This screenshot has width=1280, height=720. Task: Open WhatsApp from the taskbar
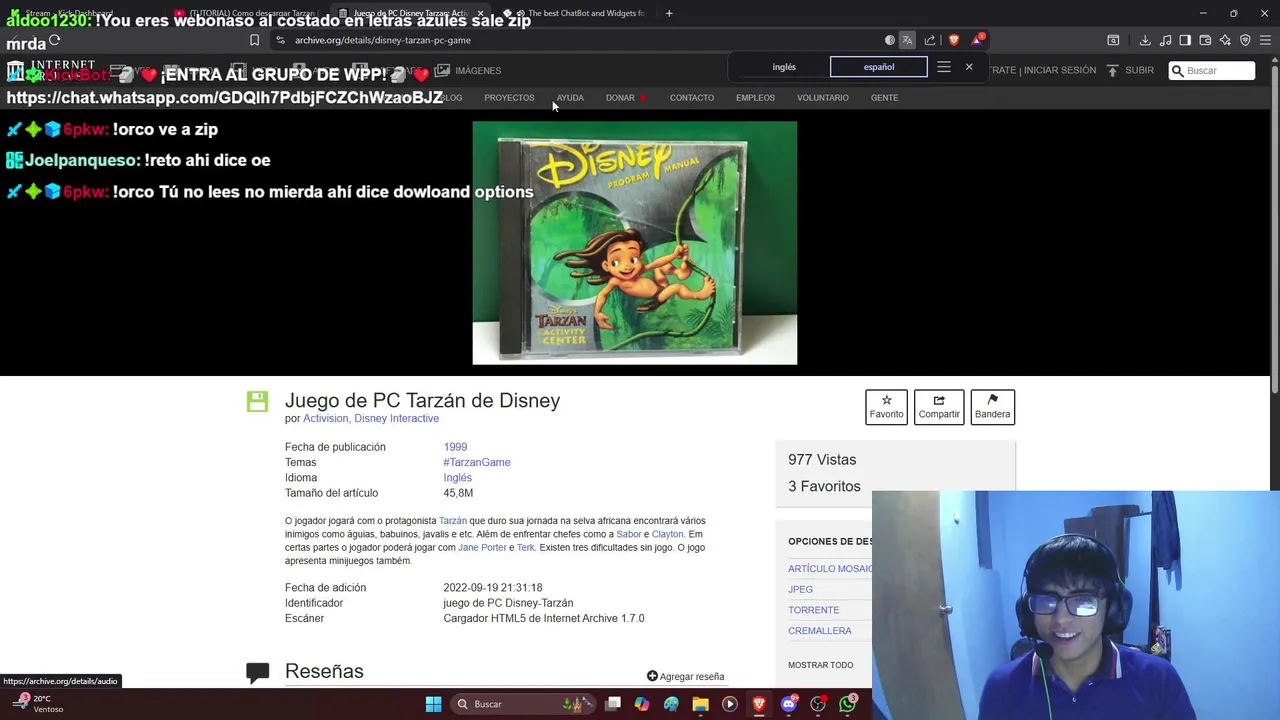(848, 704)
